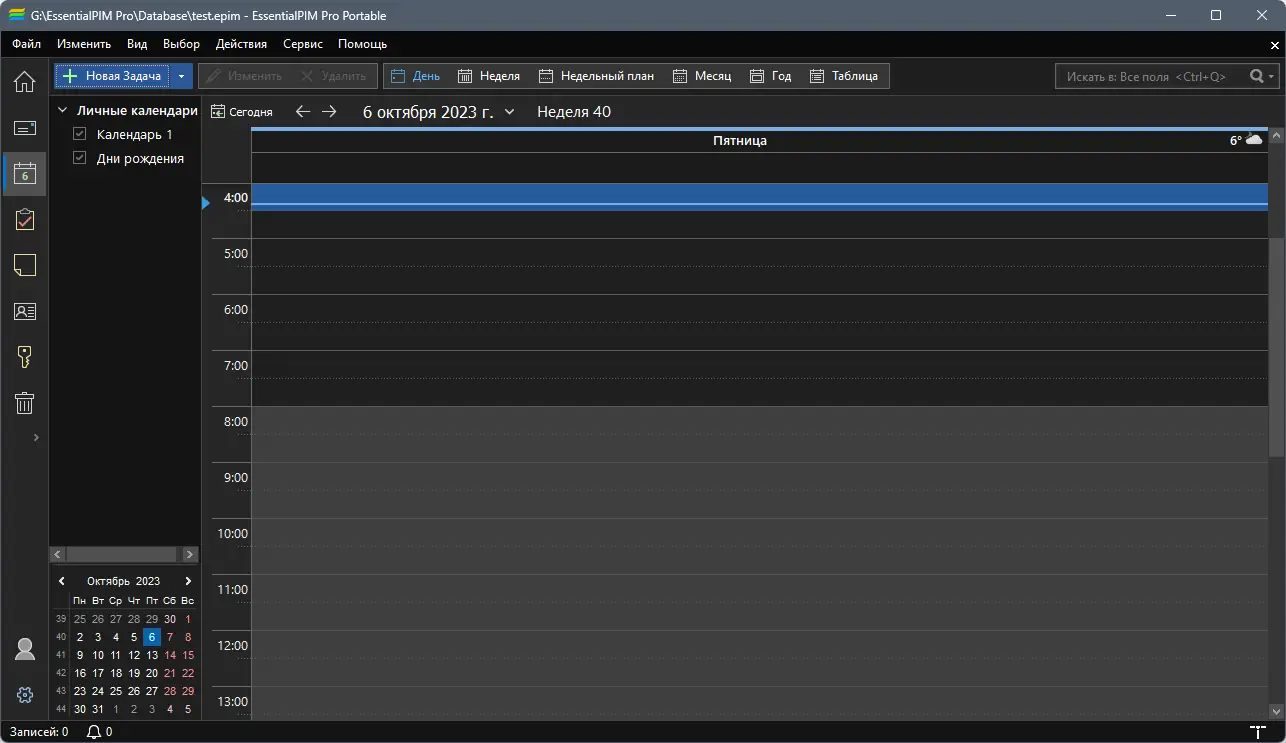The width and height of the screenshot is (1286, 743).
Task: Switch to Table view
Action: click(844, 76)
